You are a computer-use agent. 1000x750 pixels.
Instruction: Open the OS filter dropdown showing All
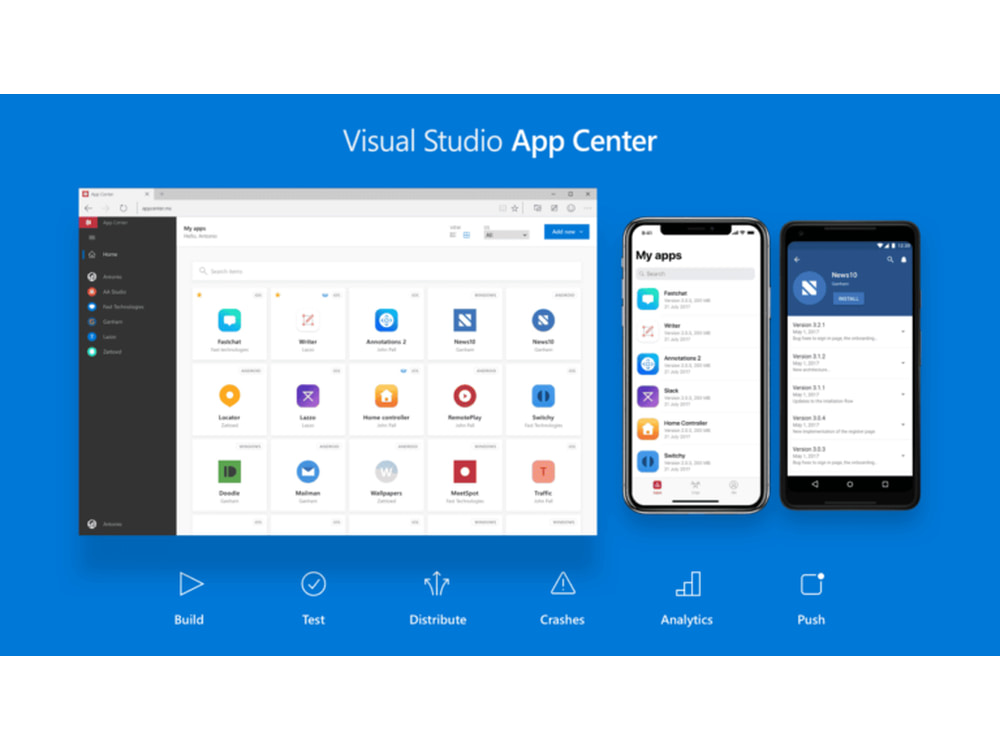pyautogui.click(x=506, y=235)
